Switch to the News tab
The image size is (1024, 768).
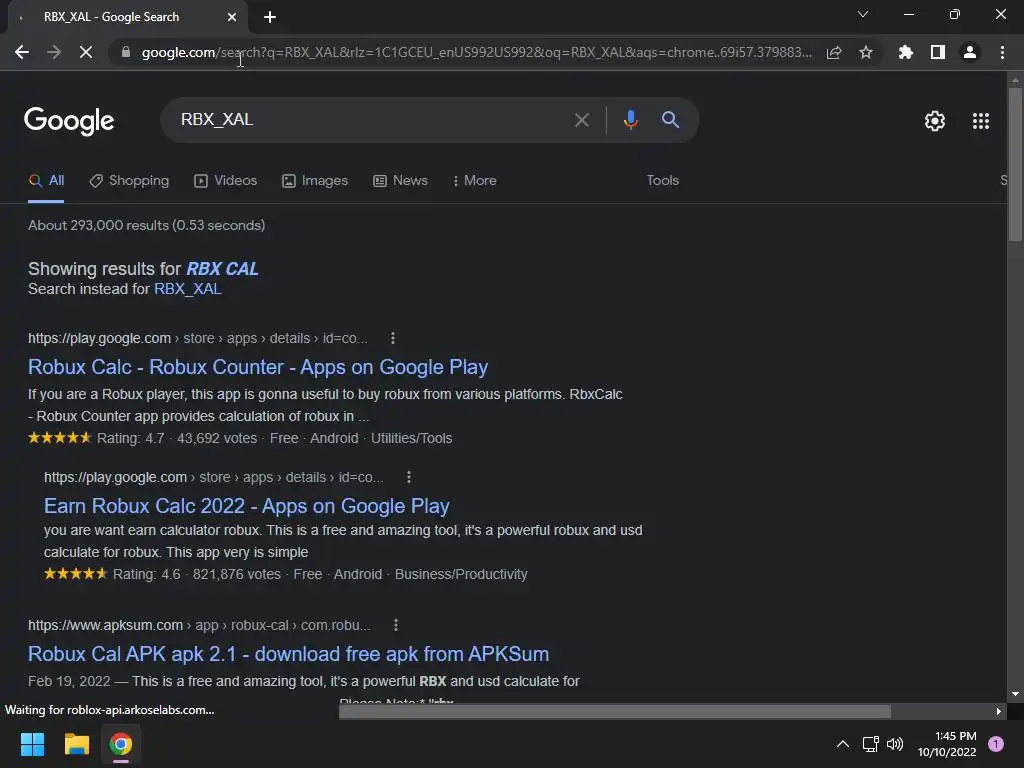click(x=400, y=181)
